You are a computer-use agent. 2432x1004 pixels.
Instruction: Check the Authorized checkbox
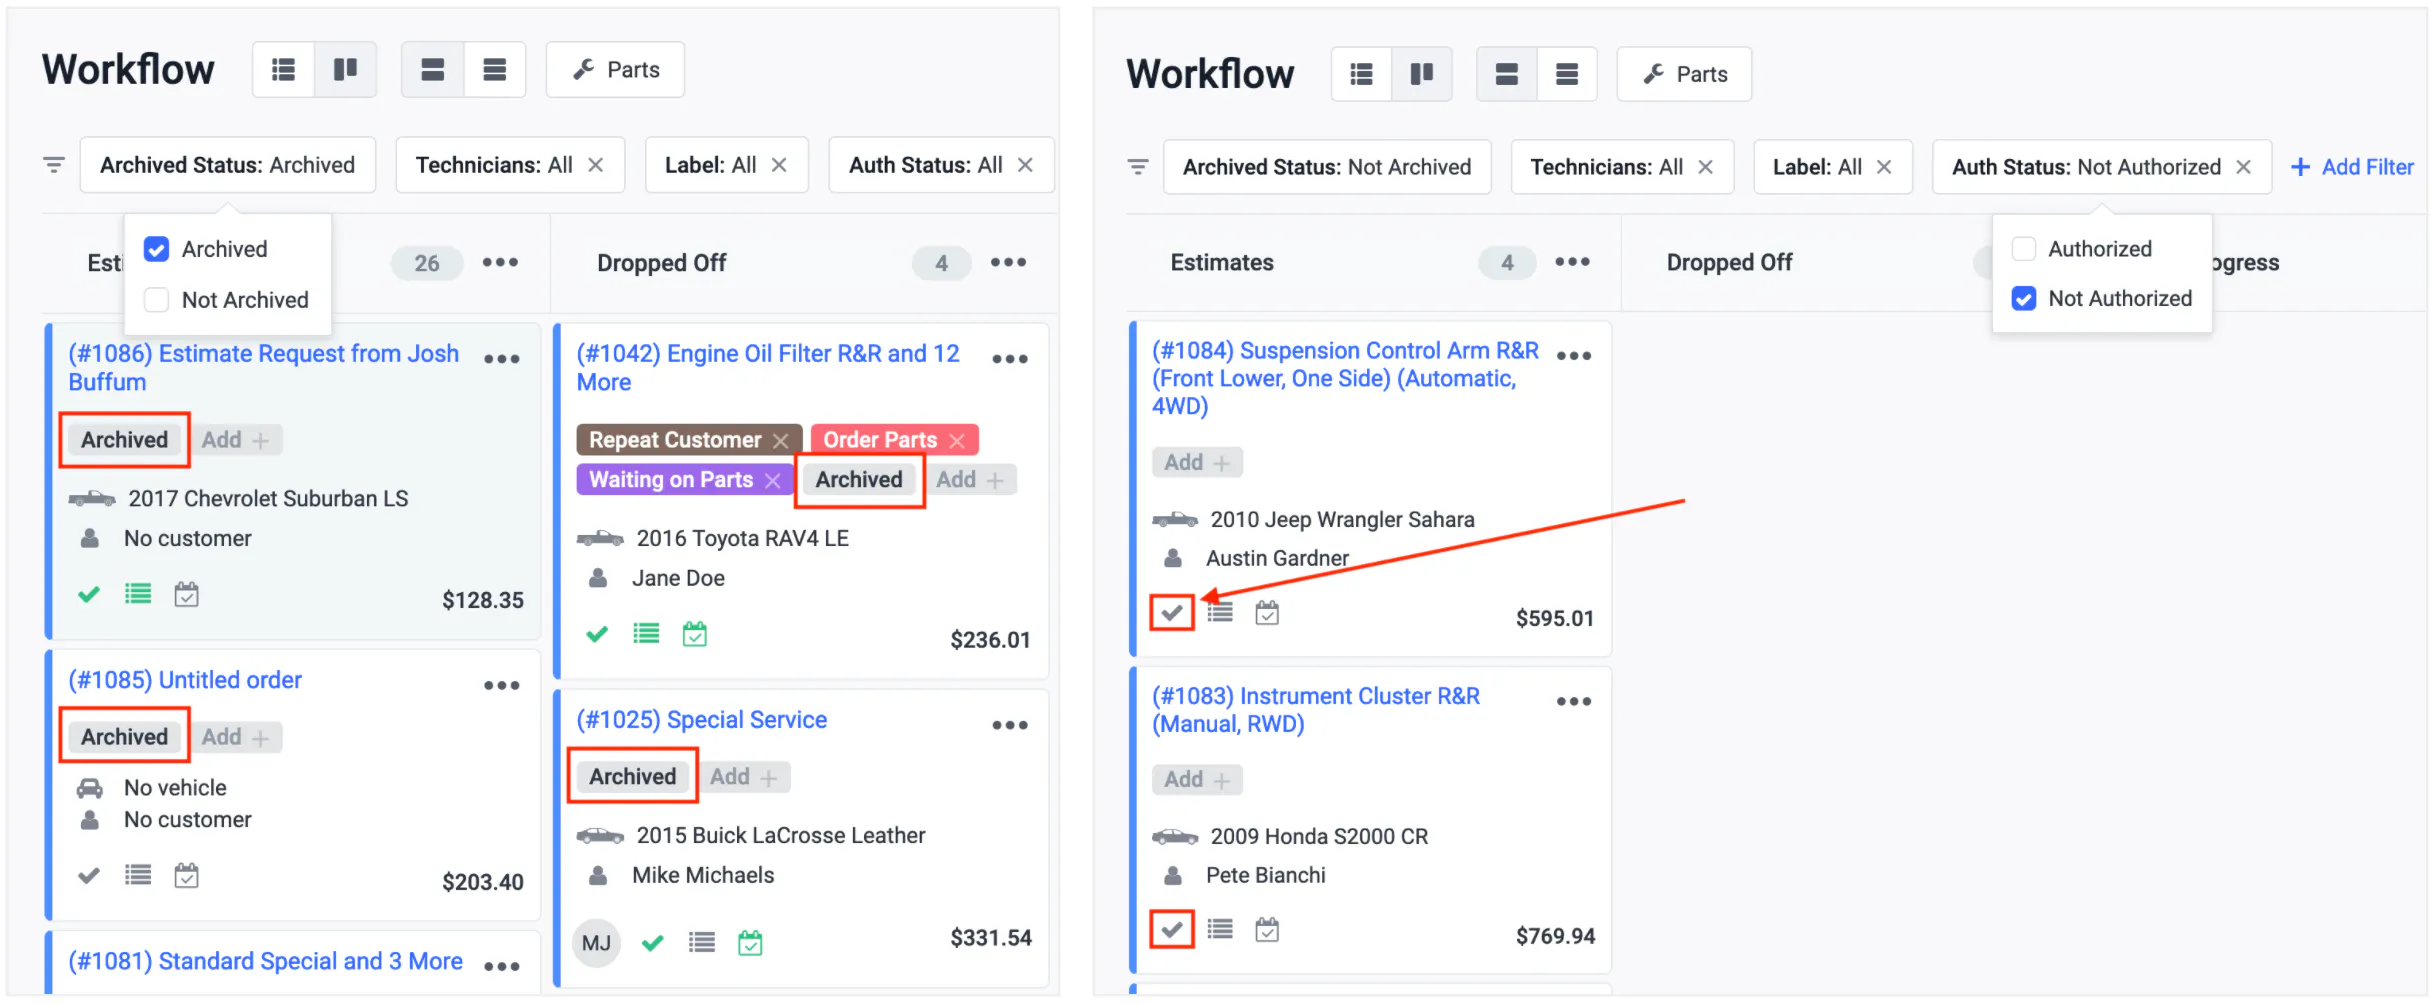[x=2024, y=249]
